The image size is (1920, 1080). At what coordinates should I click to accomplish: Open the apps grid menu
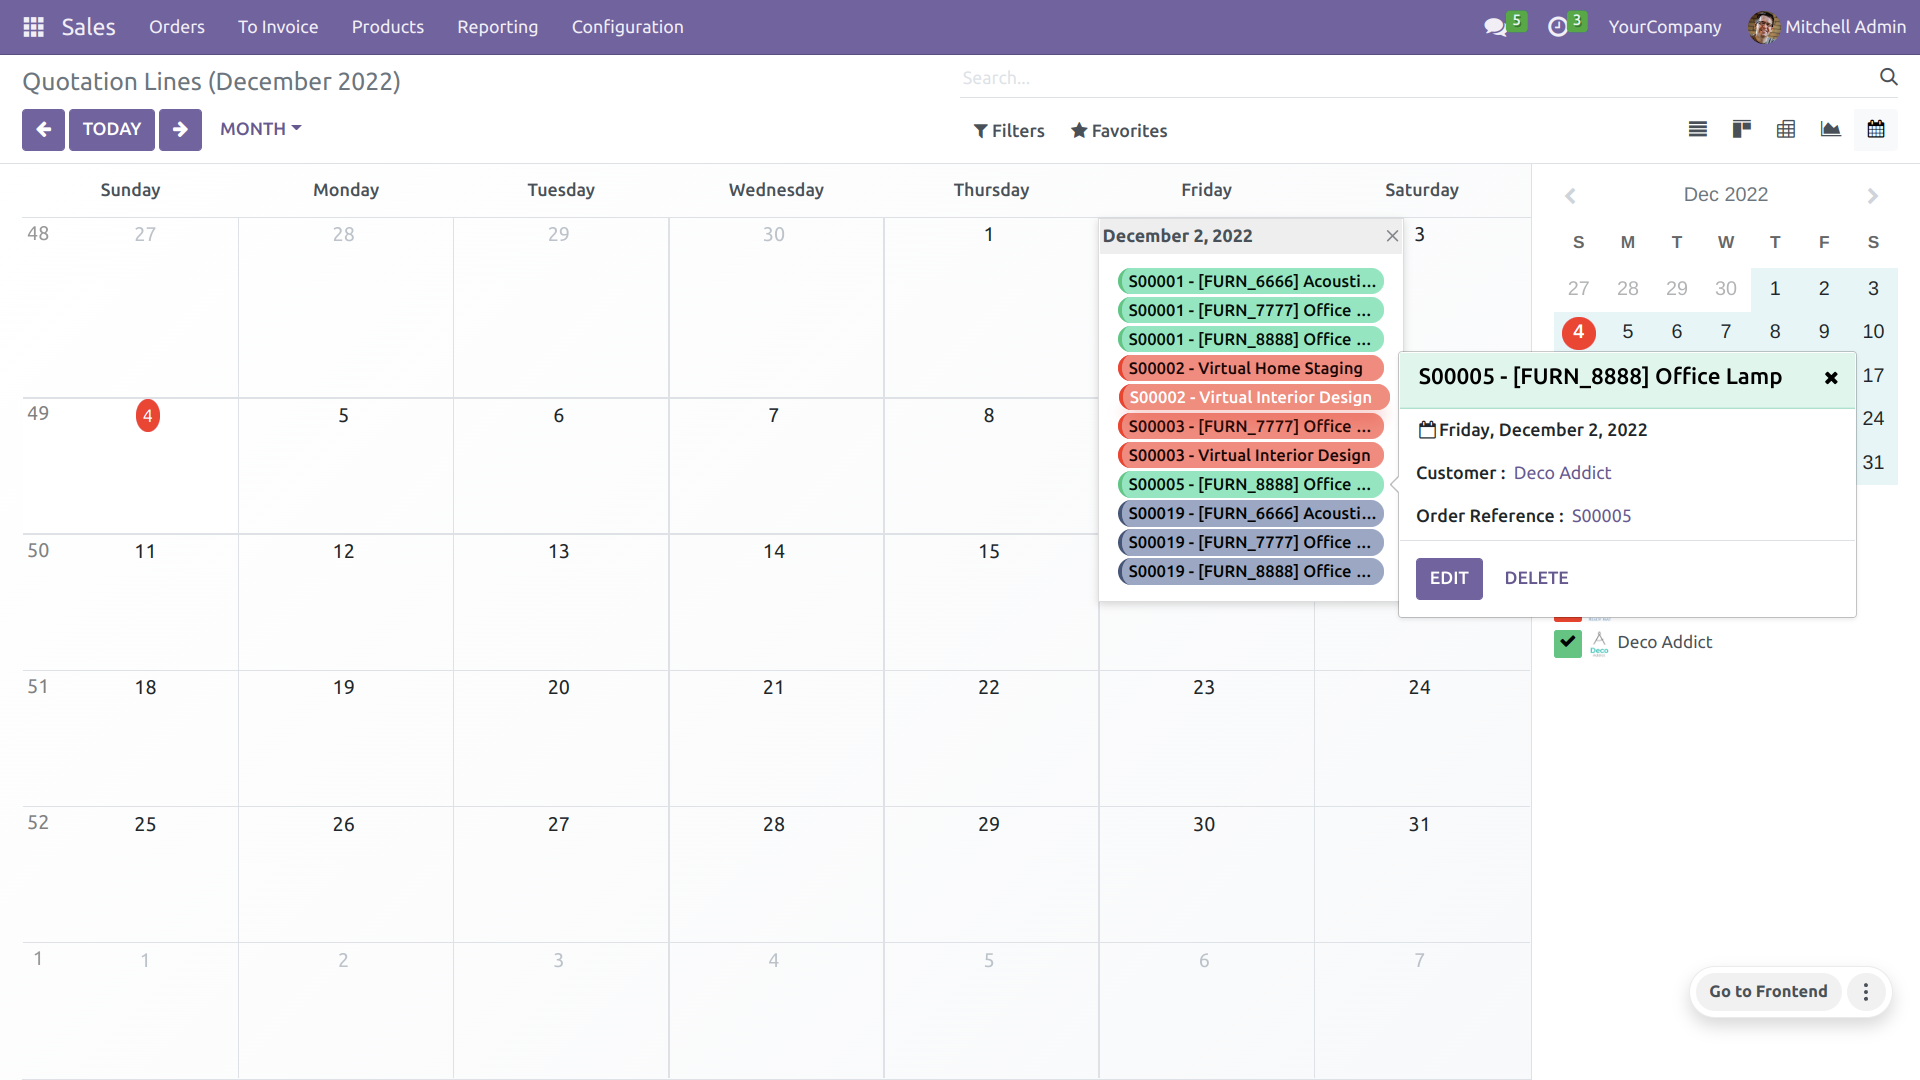tap(33, 27)
